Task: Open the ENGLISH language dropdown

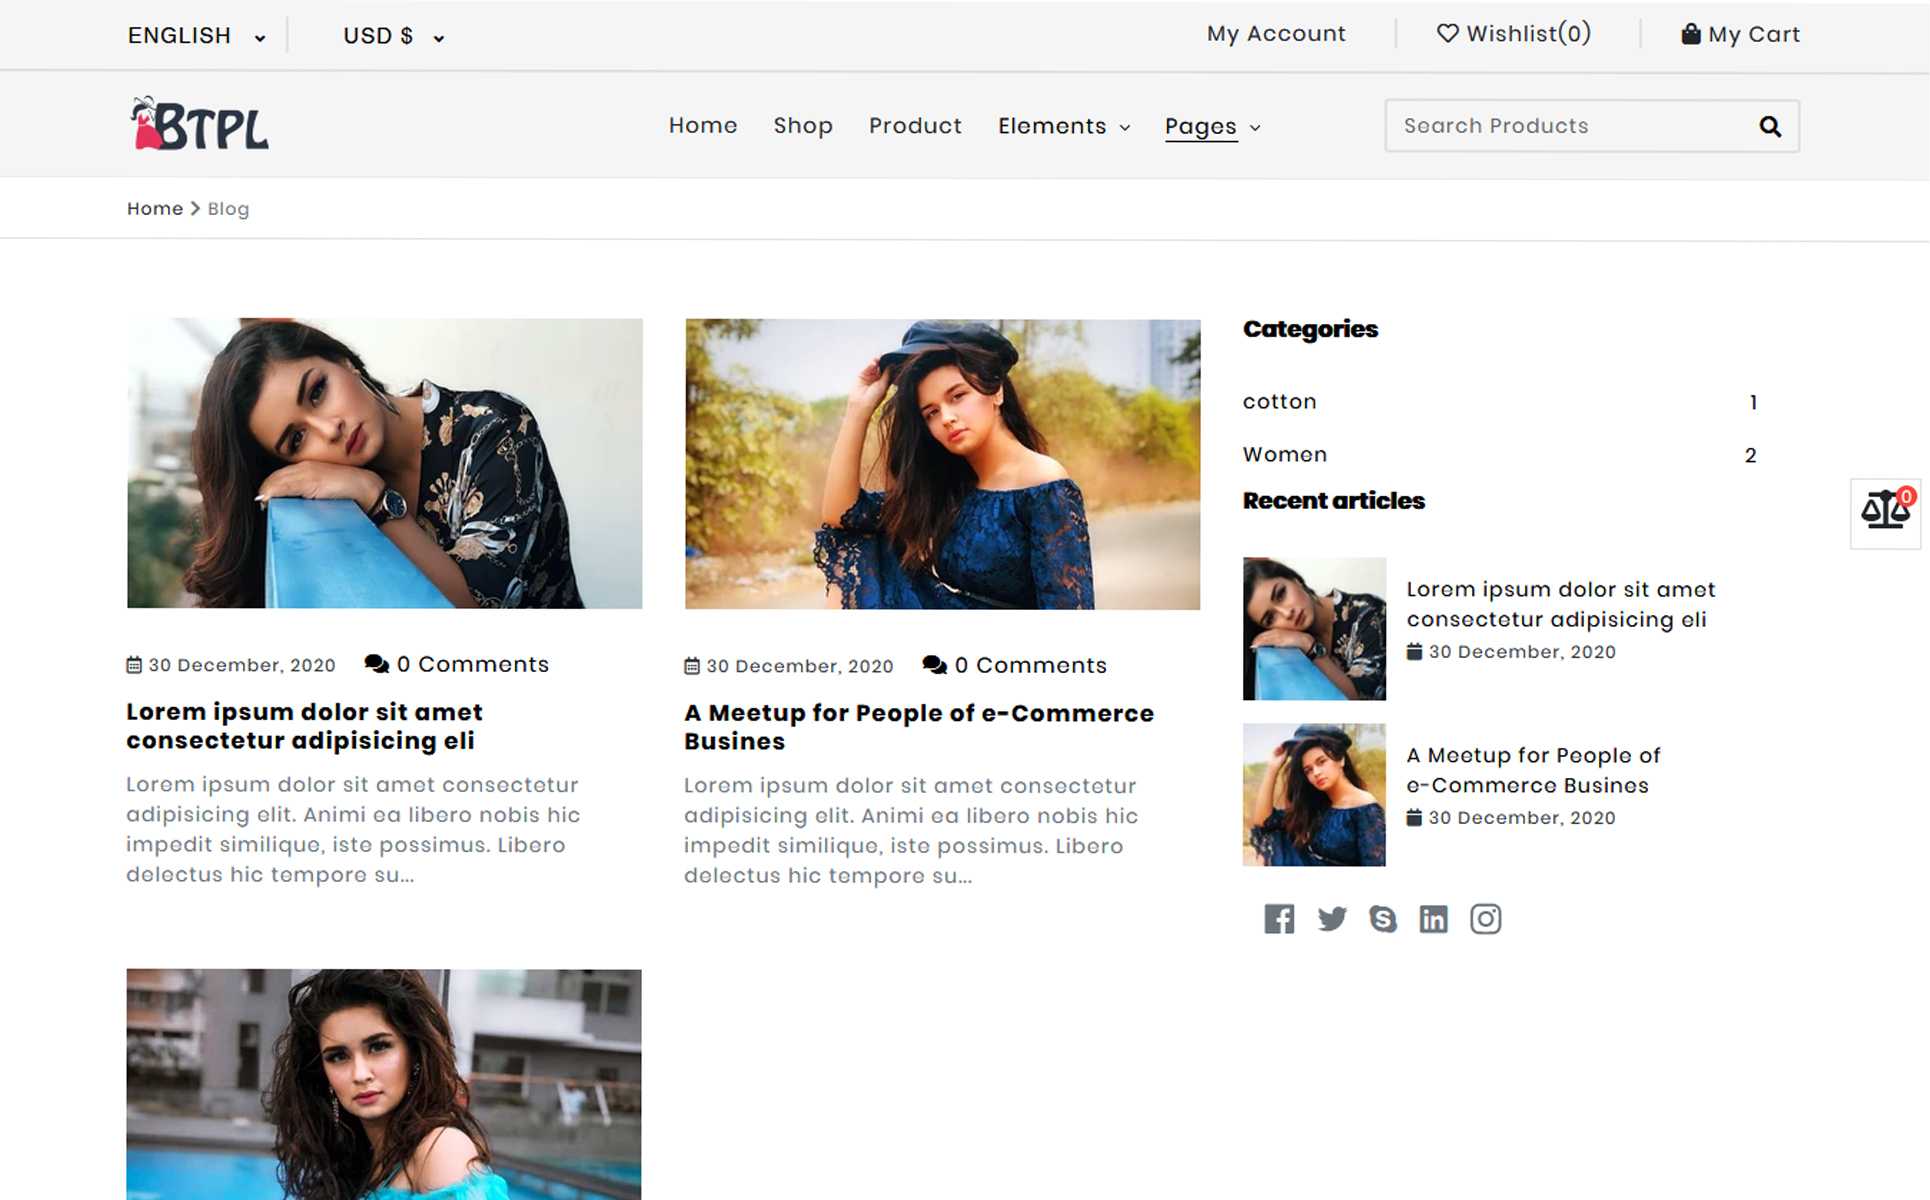Action: click(x=196, y=36)
